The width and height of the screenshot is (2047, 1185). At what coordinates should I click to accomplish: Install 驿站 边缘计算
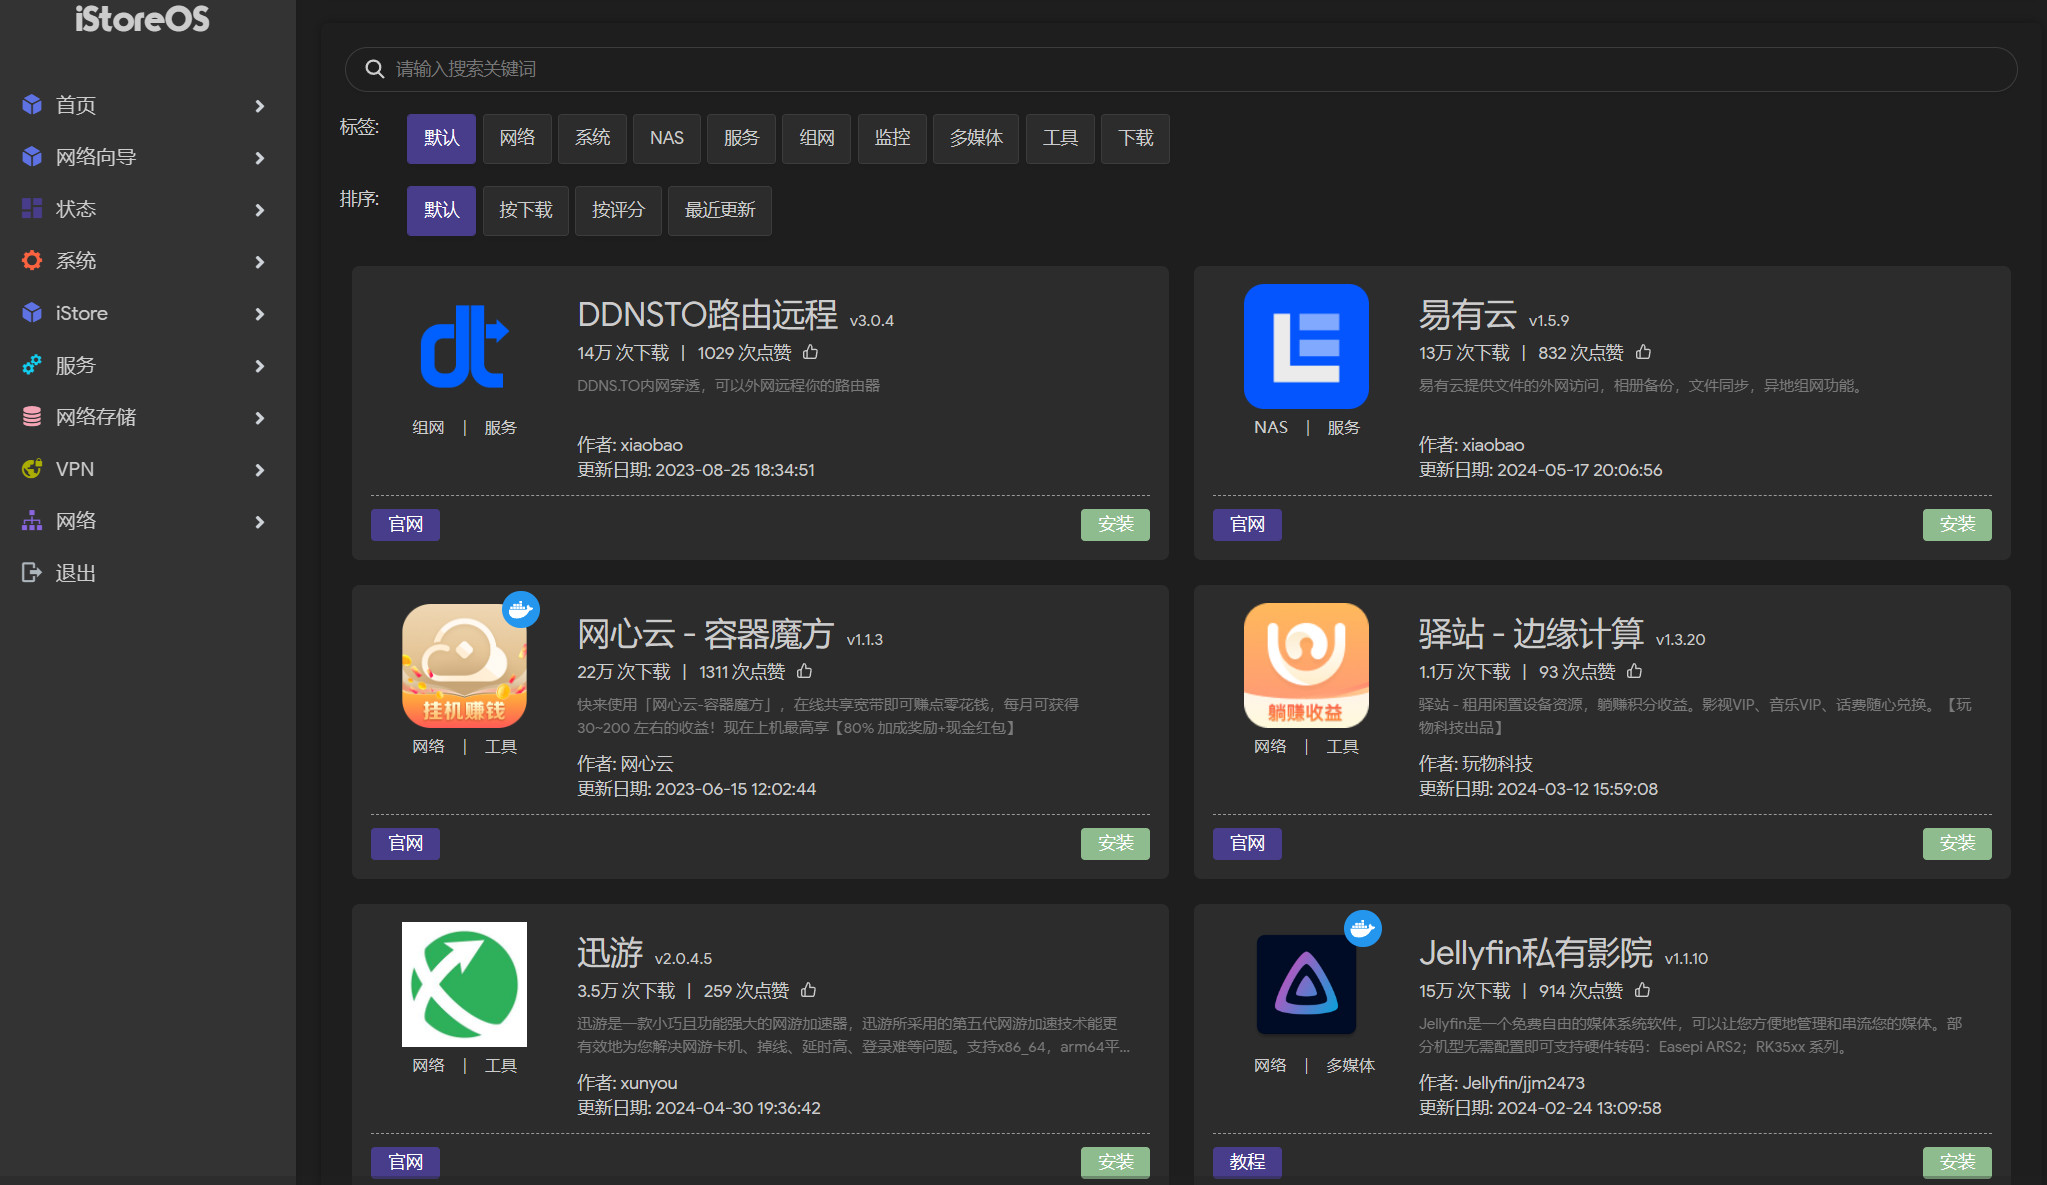(x=1957, y=843)
